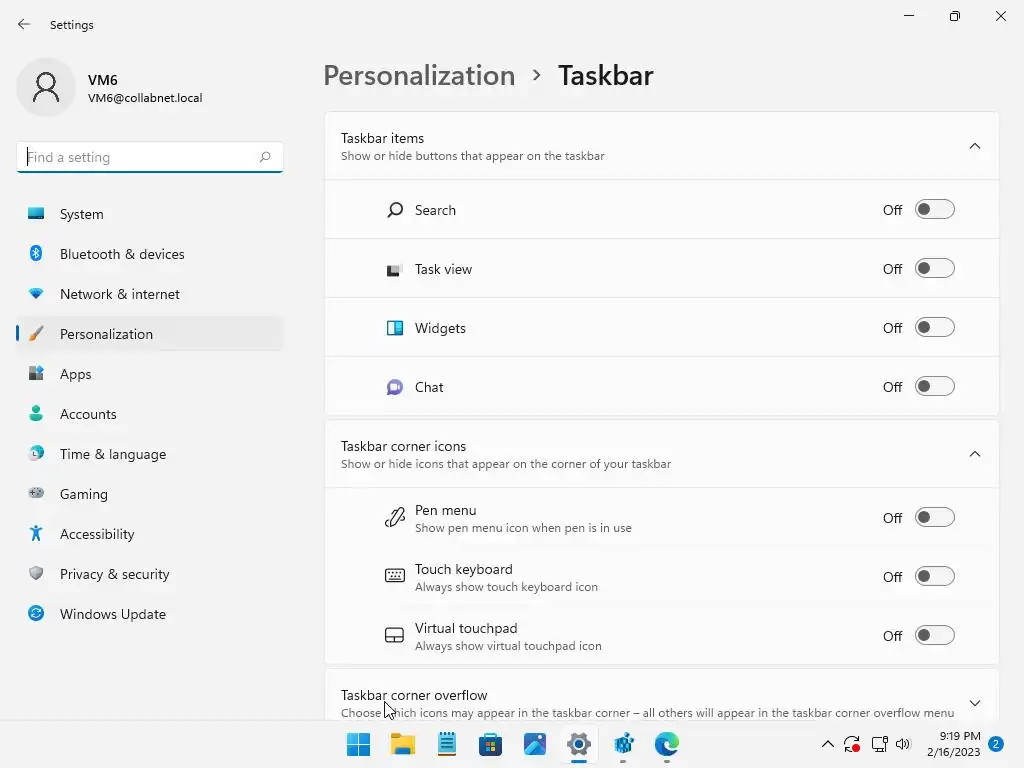
Task: Open Windows Update category
Action: pos(150,614)
